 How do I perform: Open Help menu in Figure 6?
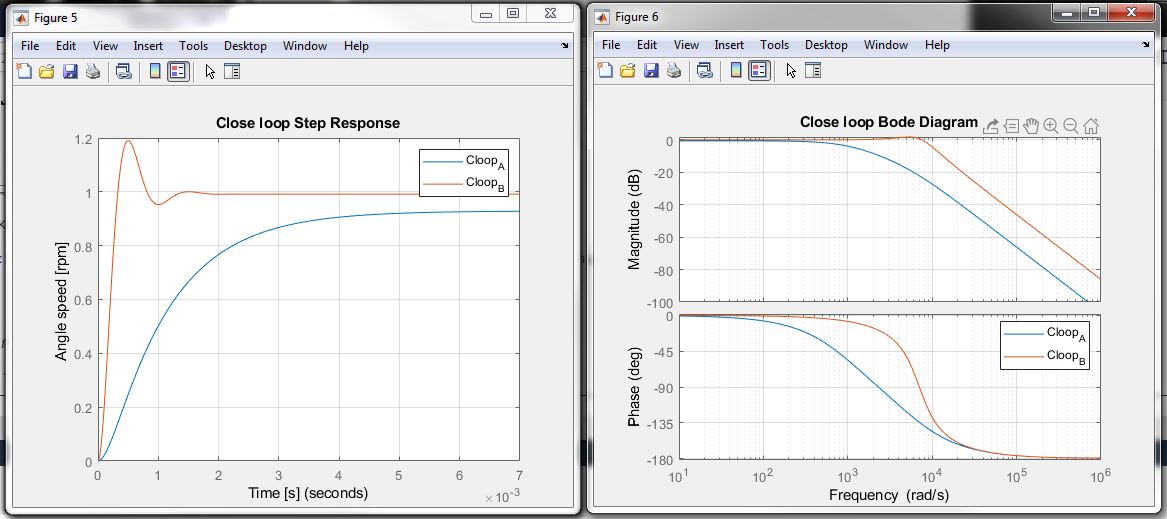[x=938, y=45]
